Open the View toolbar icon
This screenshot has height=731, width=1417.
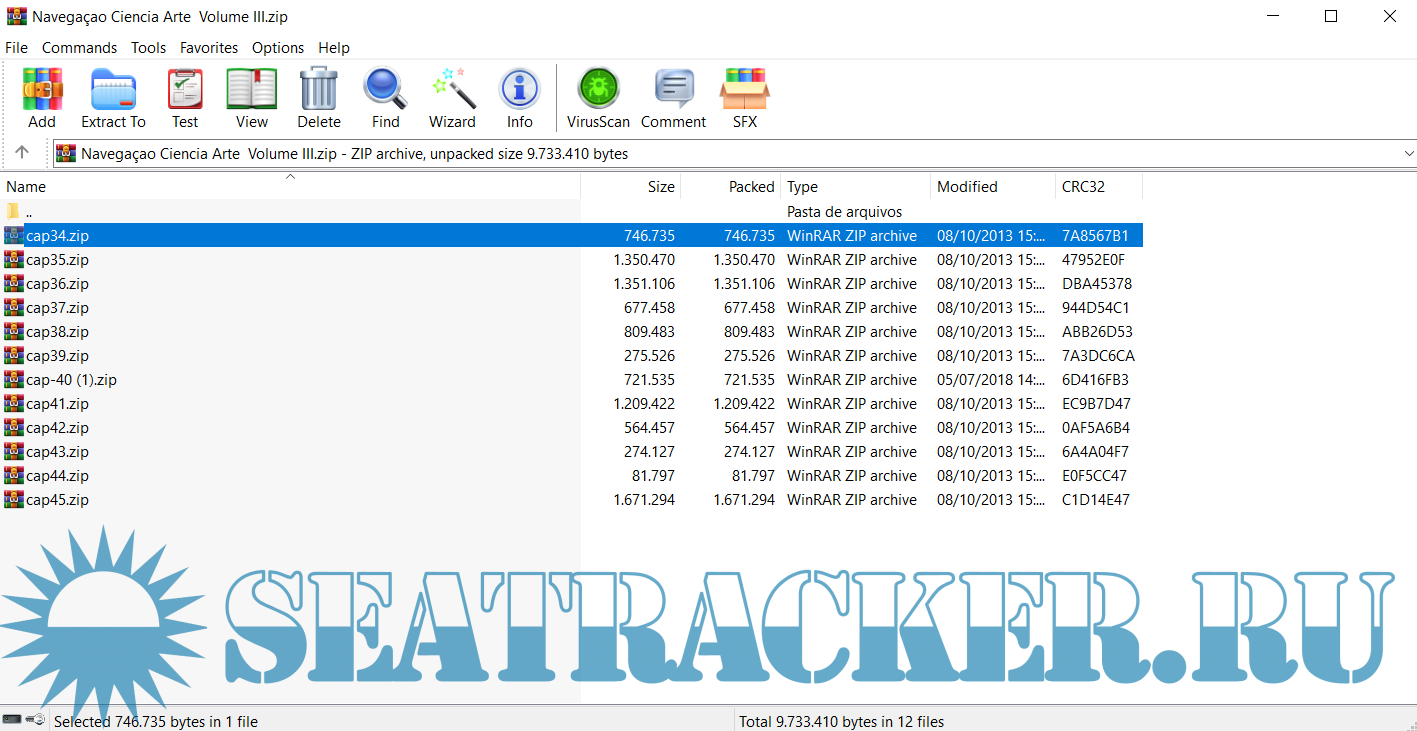click(x=252, y=98)
